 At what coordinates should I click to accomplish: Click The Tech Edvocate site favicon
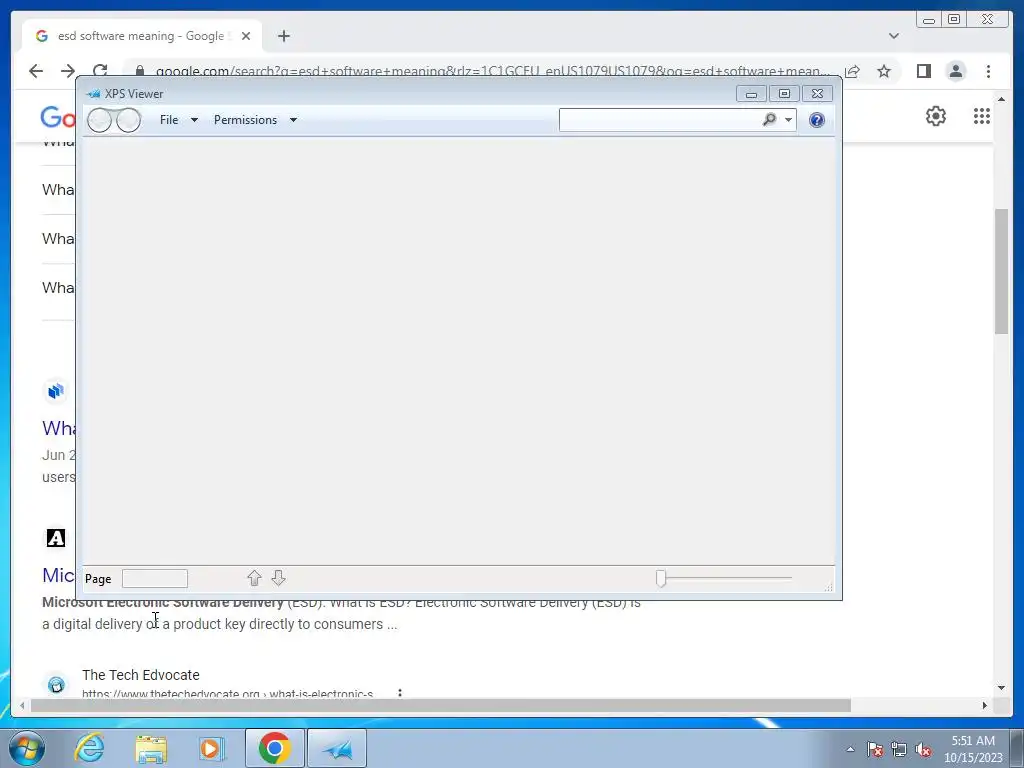(56, 684)
